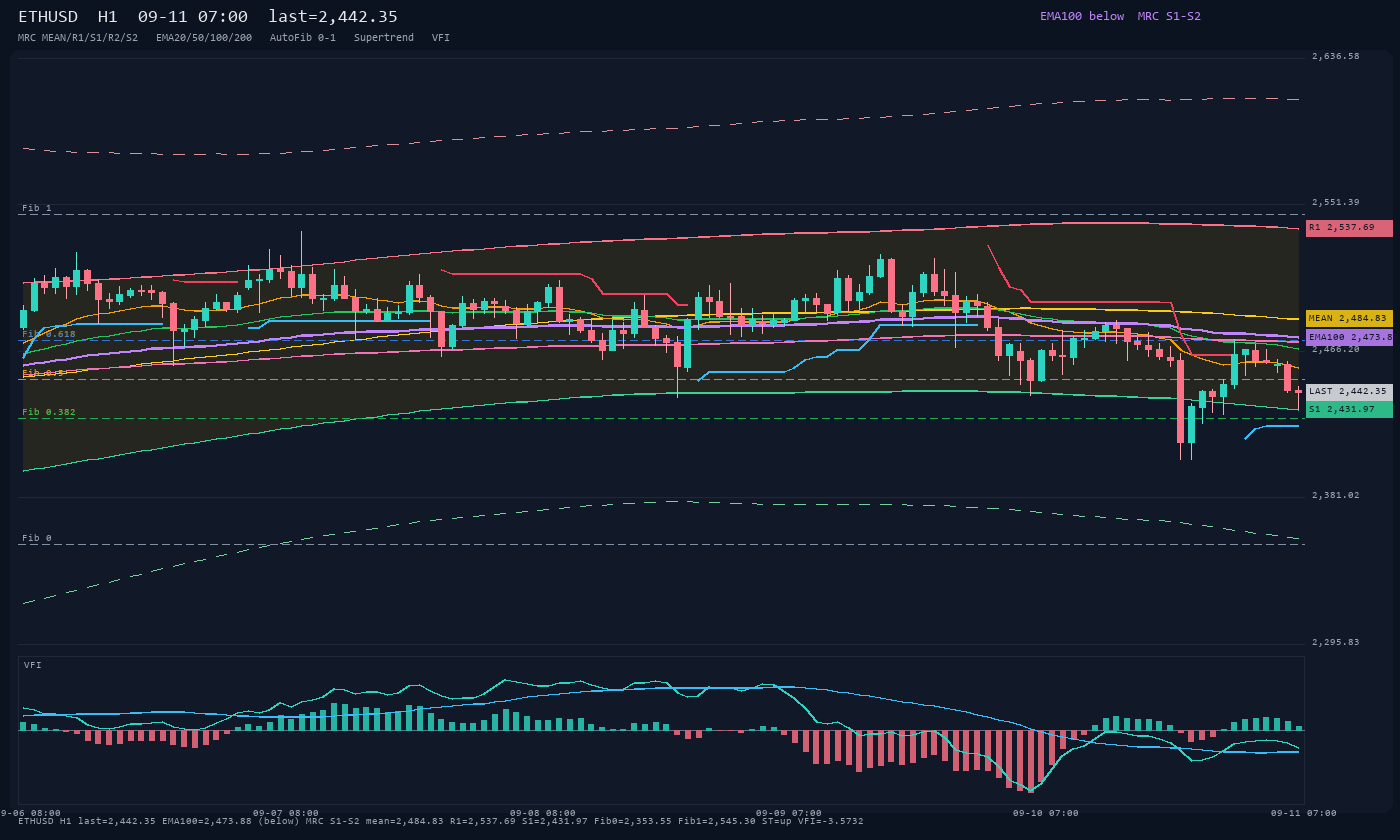Click the VFI entry in the indicator legend row

pyautogui.click(x=441, y=37)
